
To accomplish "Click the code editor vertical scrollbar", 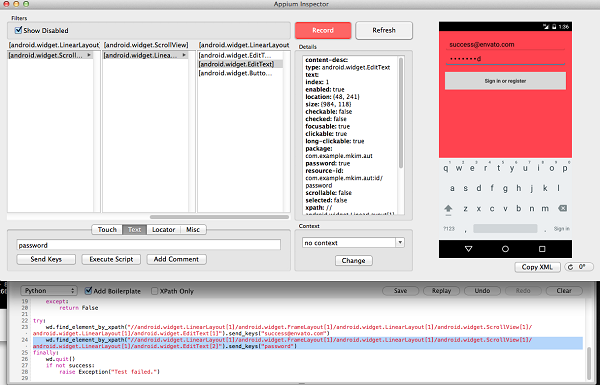I will click(588, 364).
